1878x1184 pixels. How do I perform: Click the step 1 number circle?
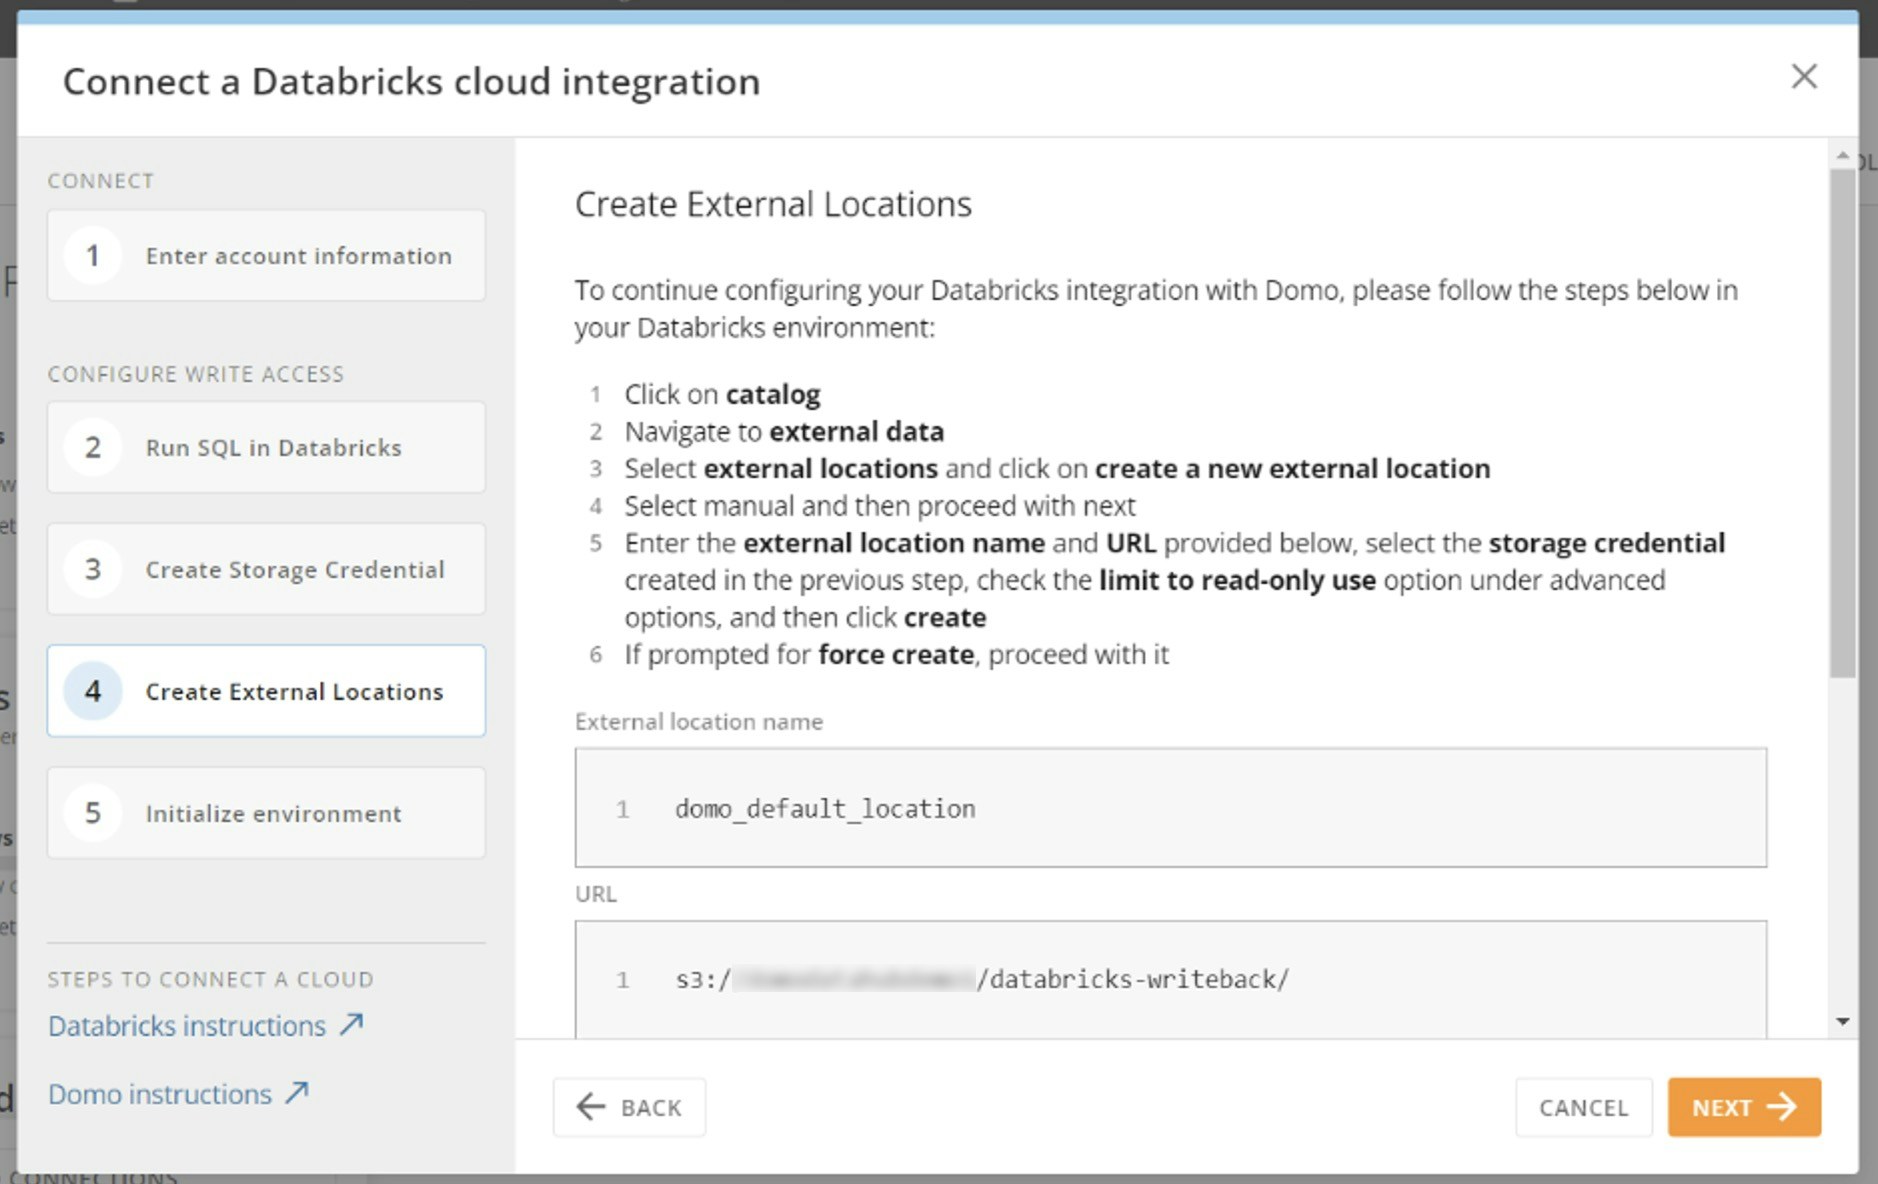click(x=93, y=256)
